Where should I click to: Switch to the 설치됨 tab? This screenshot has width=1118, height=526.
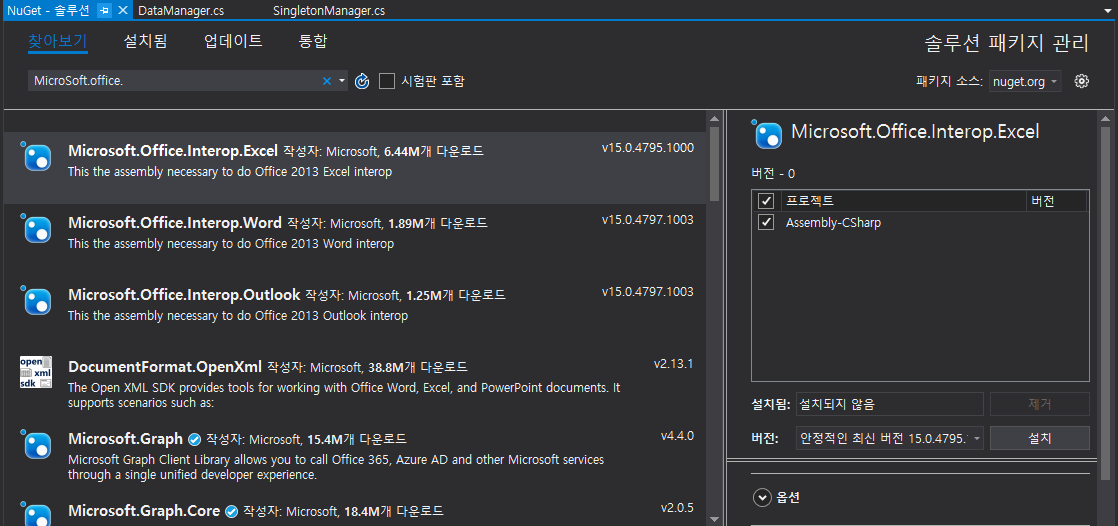[145, 41]
